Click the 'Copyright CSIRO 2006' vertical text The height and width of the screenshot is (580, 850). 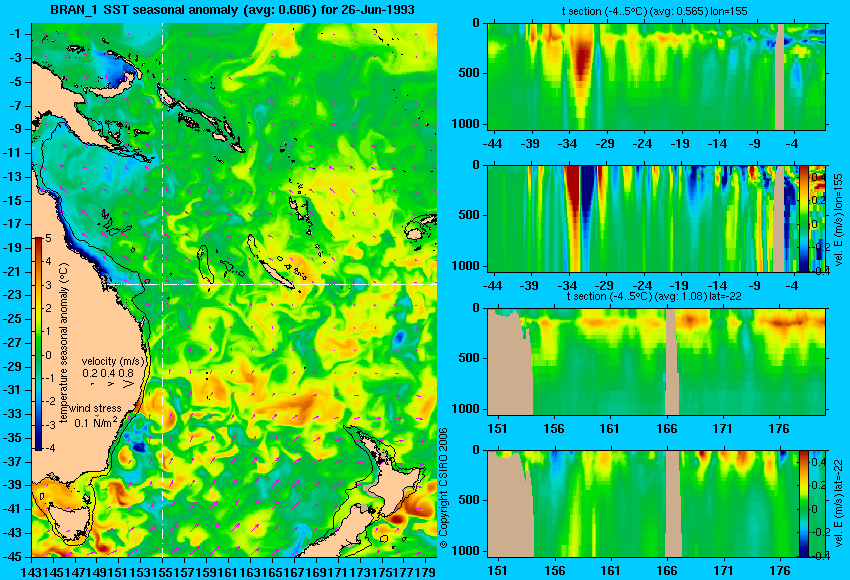[x=443, y=487]
